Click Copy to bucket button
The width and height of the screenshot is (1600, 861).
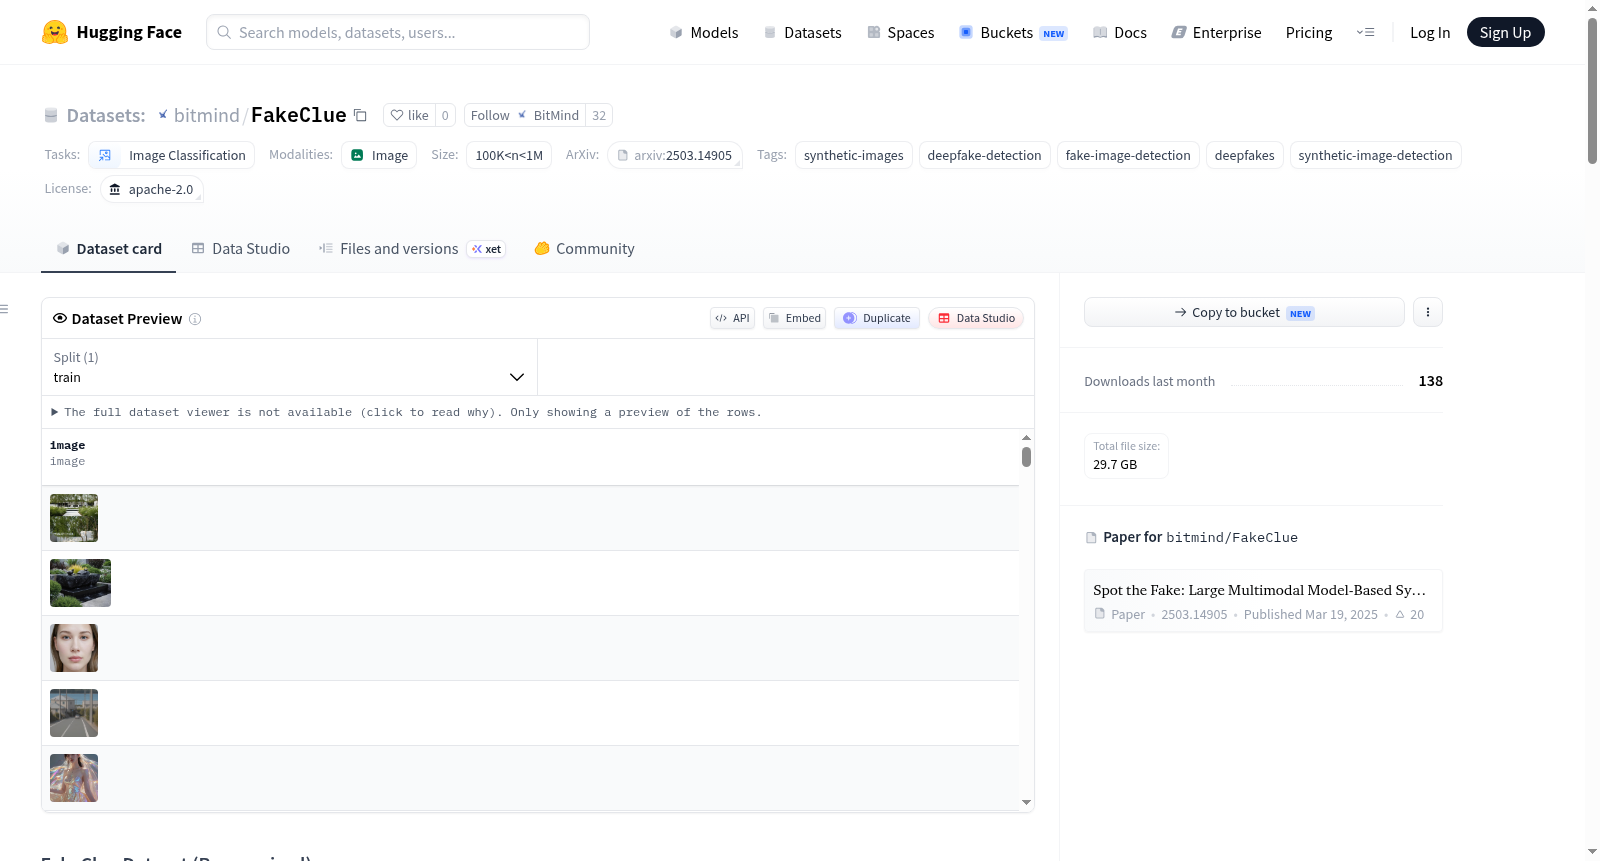coord(1244,312)
